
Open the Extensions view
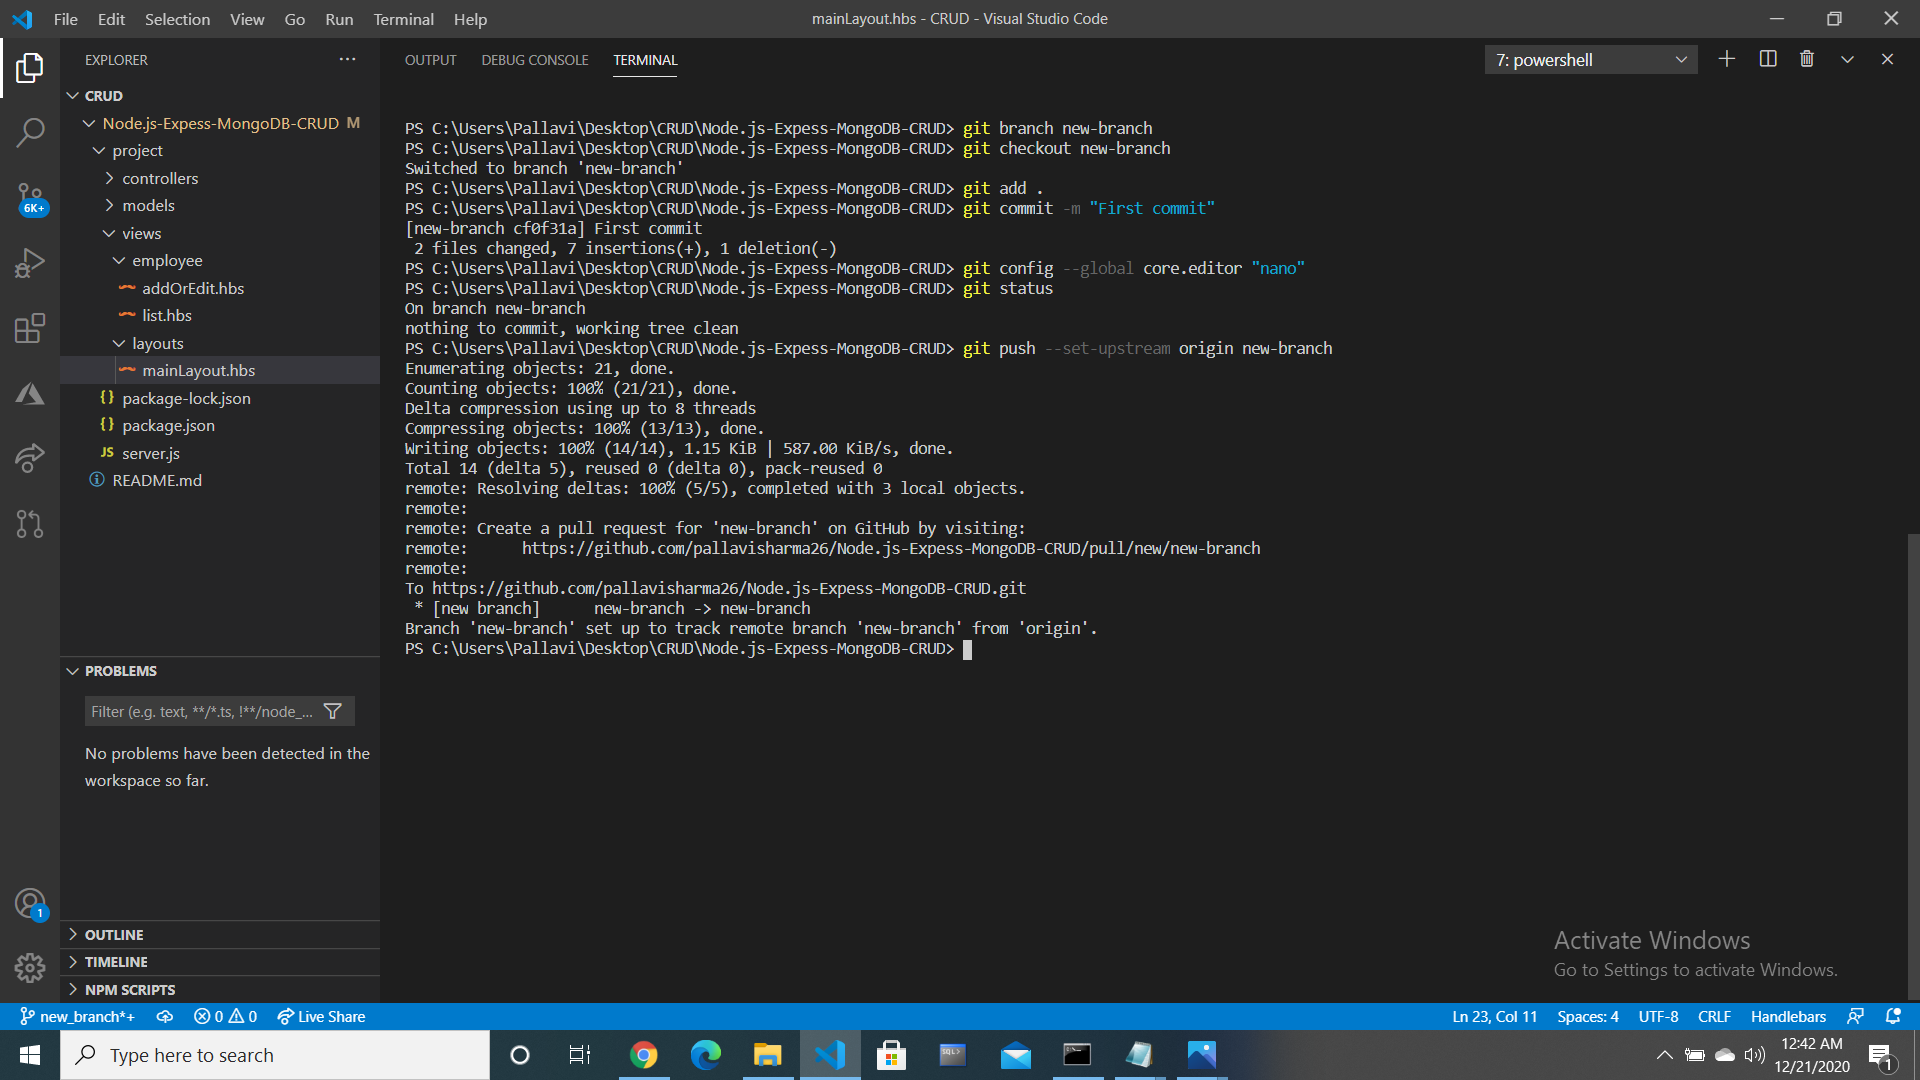point(30,328)
